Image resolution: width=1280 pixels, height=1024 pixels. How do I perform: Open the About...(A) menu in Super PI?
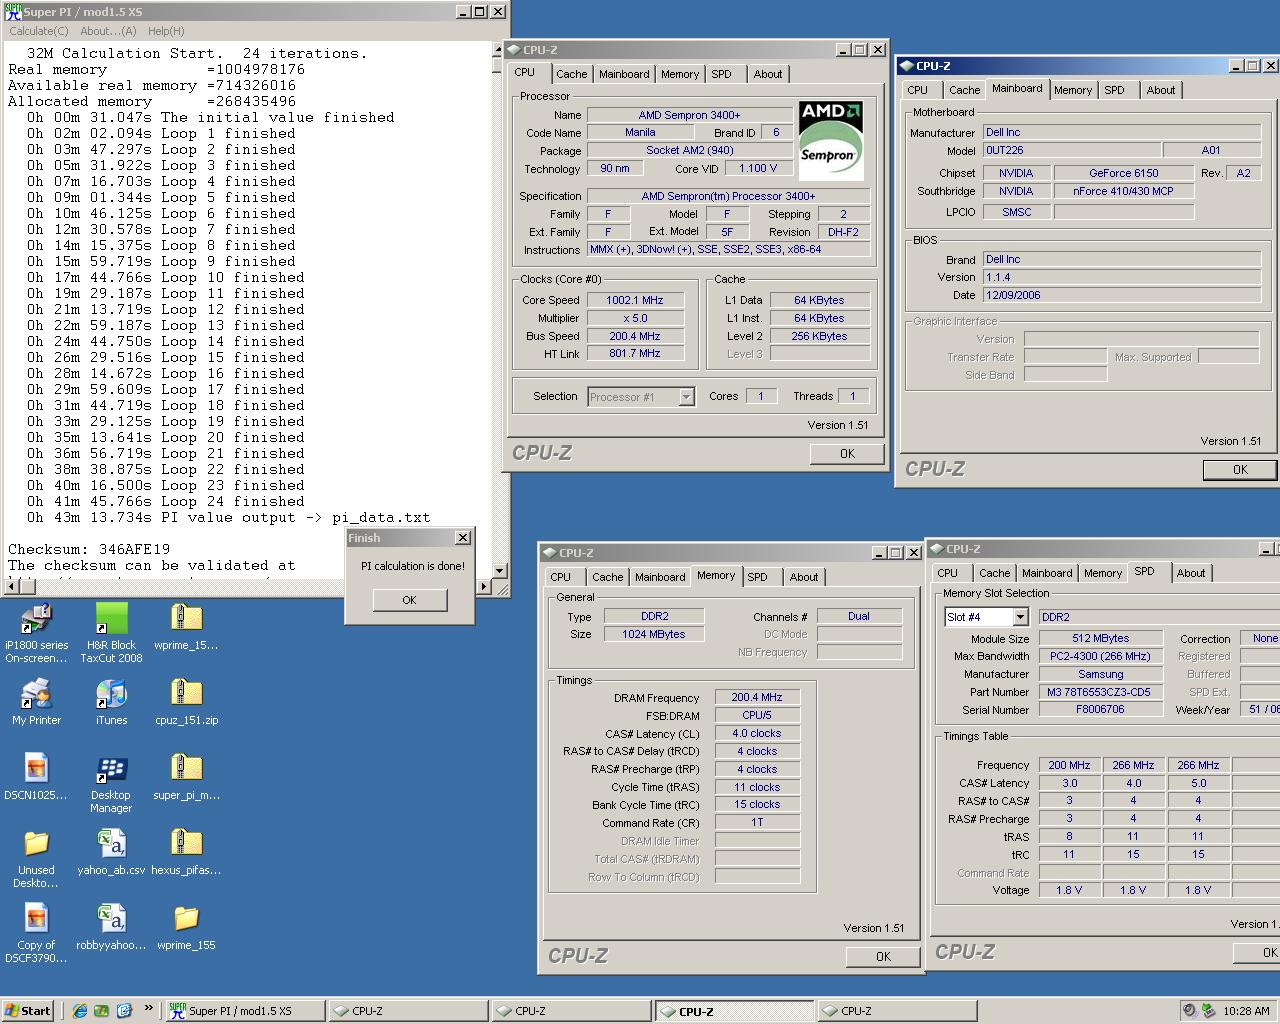(108, 31)
